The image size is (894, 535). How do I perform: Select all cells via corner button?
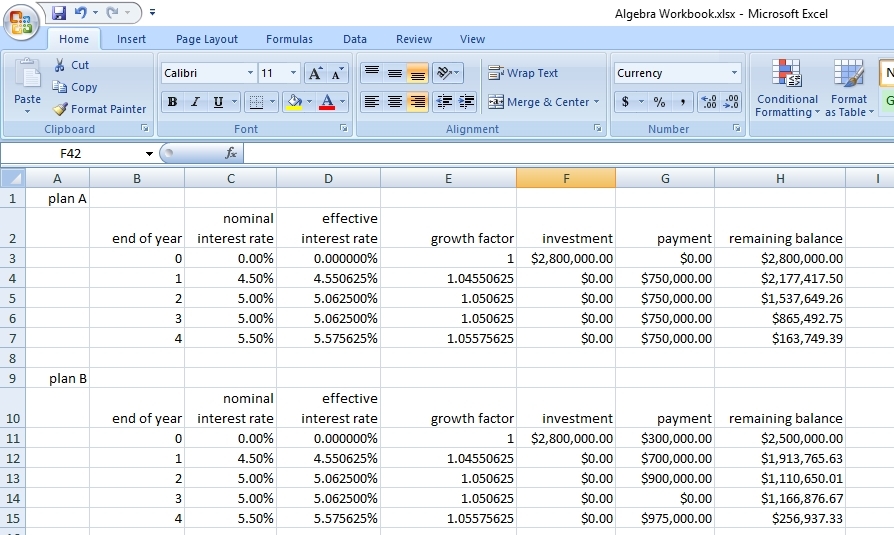pyautogui.click(x=13, y=179)
